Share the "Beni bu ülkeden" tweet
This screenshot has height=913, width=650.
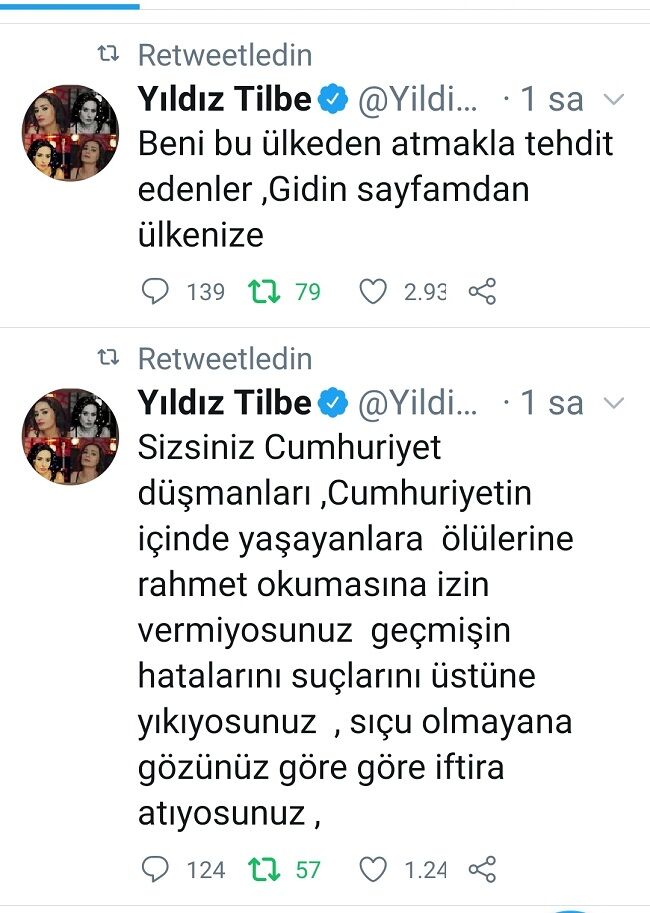[482, 291]
